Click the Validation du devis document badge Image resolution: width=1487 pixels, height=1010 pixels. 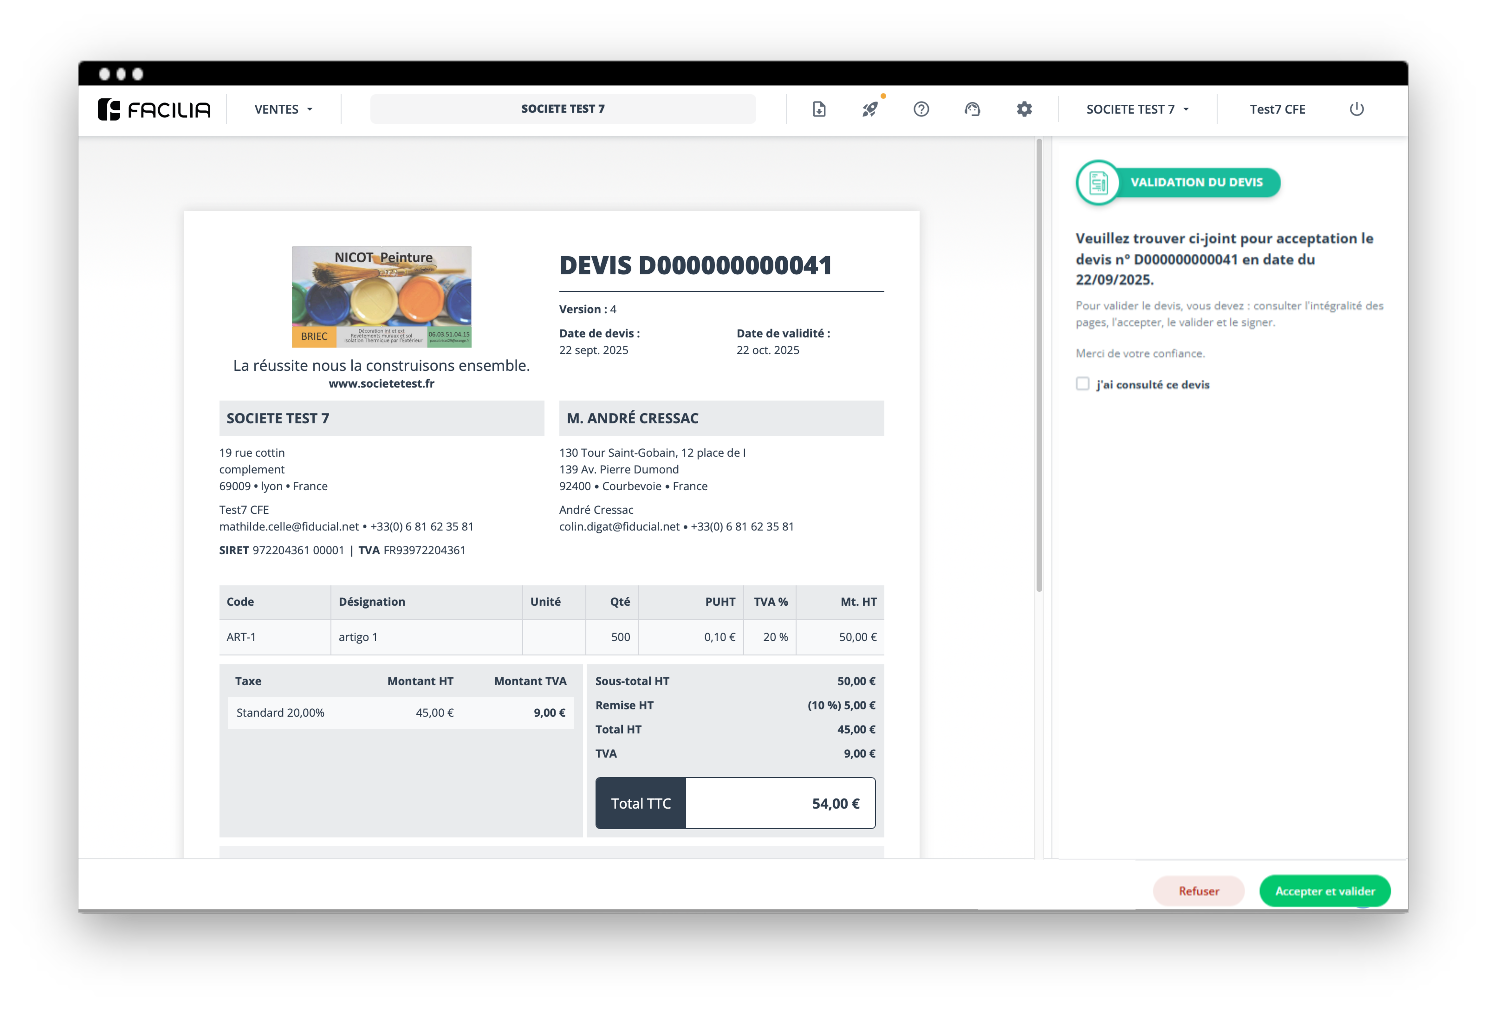[x=1100, y=183]
